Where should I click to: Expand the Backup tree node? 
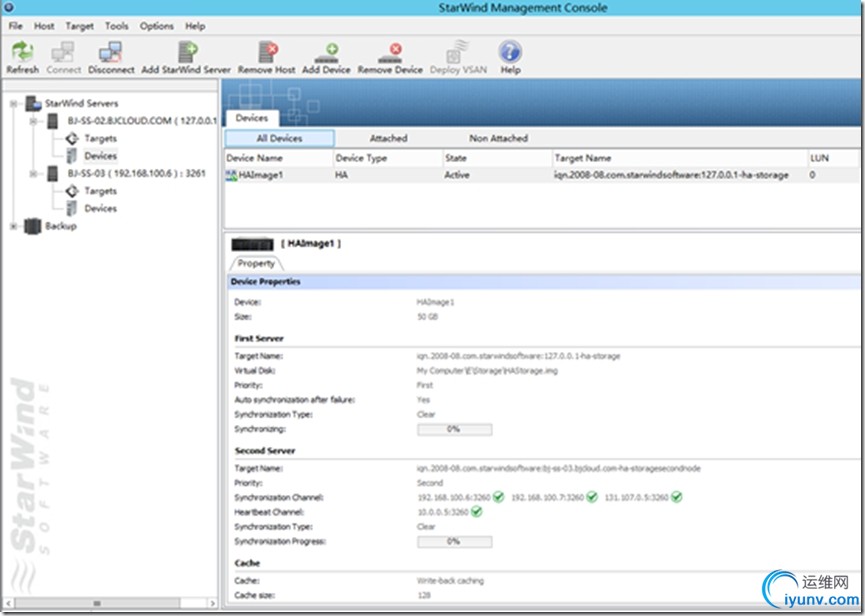click(x=14, y=226)
